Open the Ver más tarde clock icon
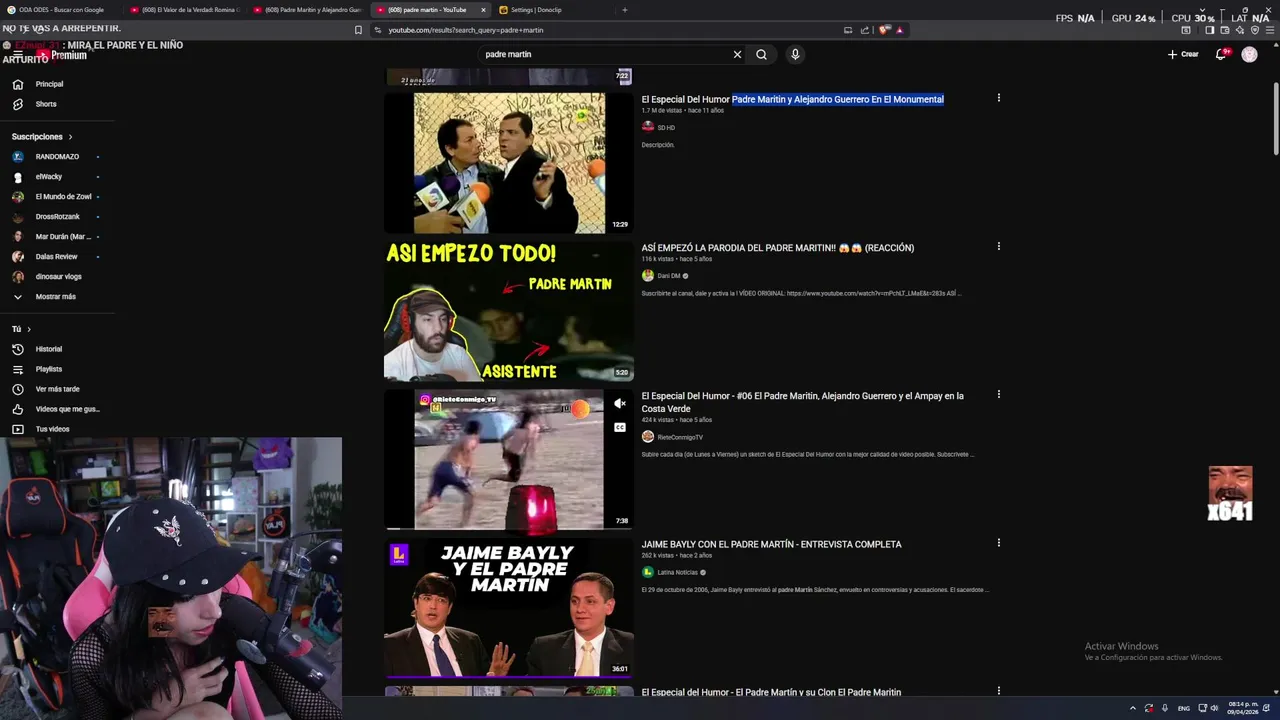 tap(17, 389)
